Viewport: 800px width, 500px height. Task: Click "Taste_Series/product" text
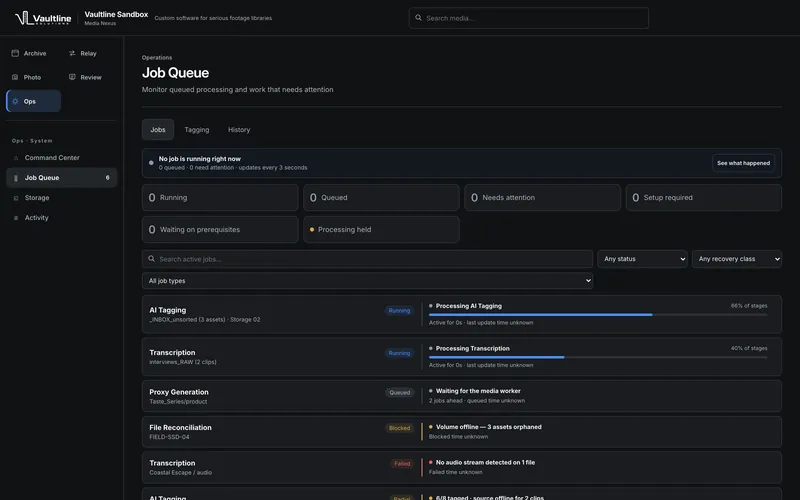(178, 402)
